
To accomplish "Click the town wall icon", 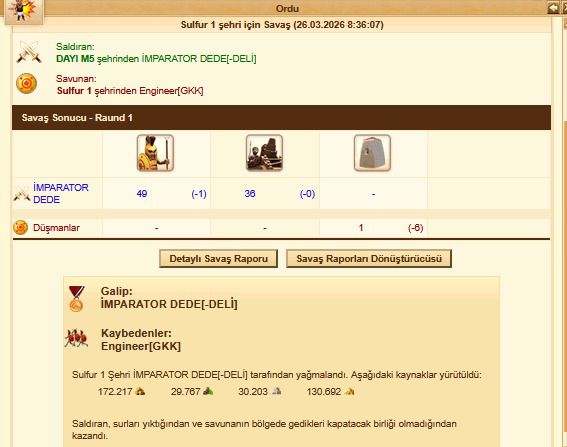I will (372, 153).
